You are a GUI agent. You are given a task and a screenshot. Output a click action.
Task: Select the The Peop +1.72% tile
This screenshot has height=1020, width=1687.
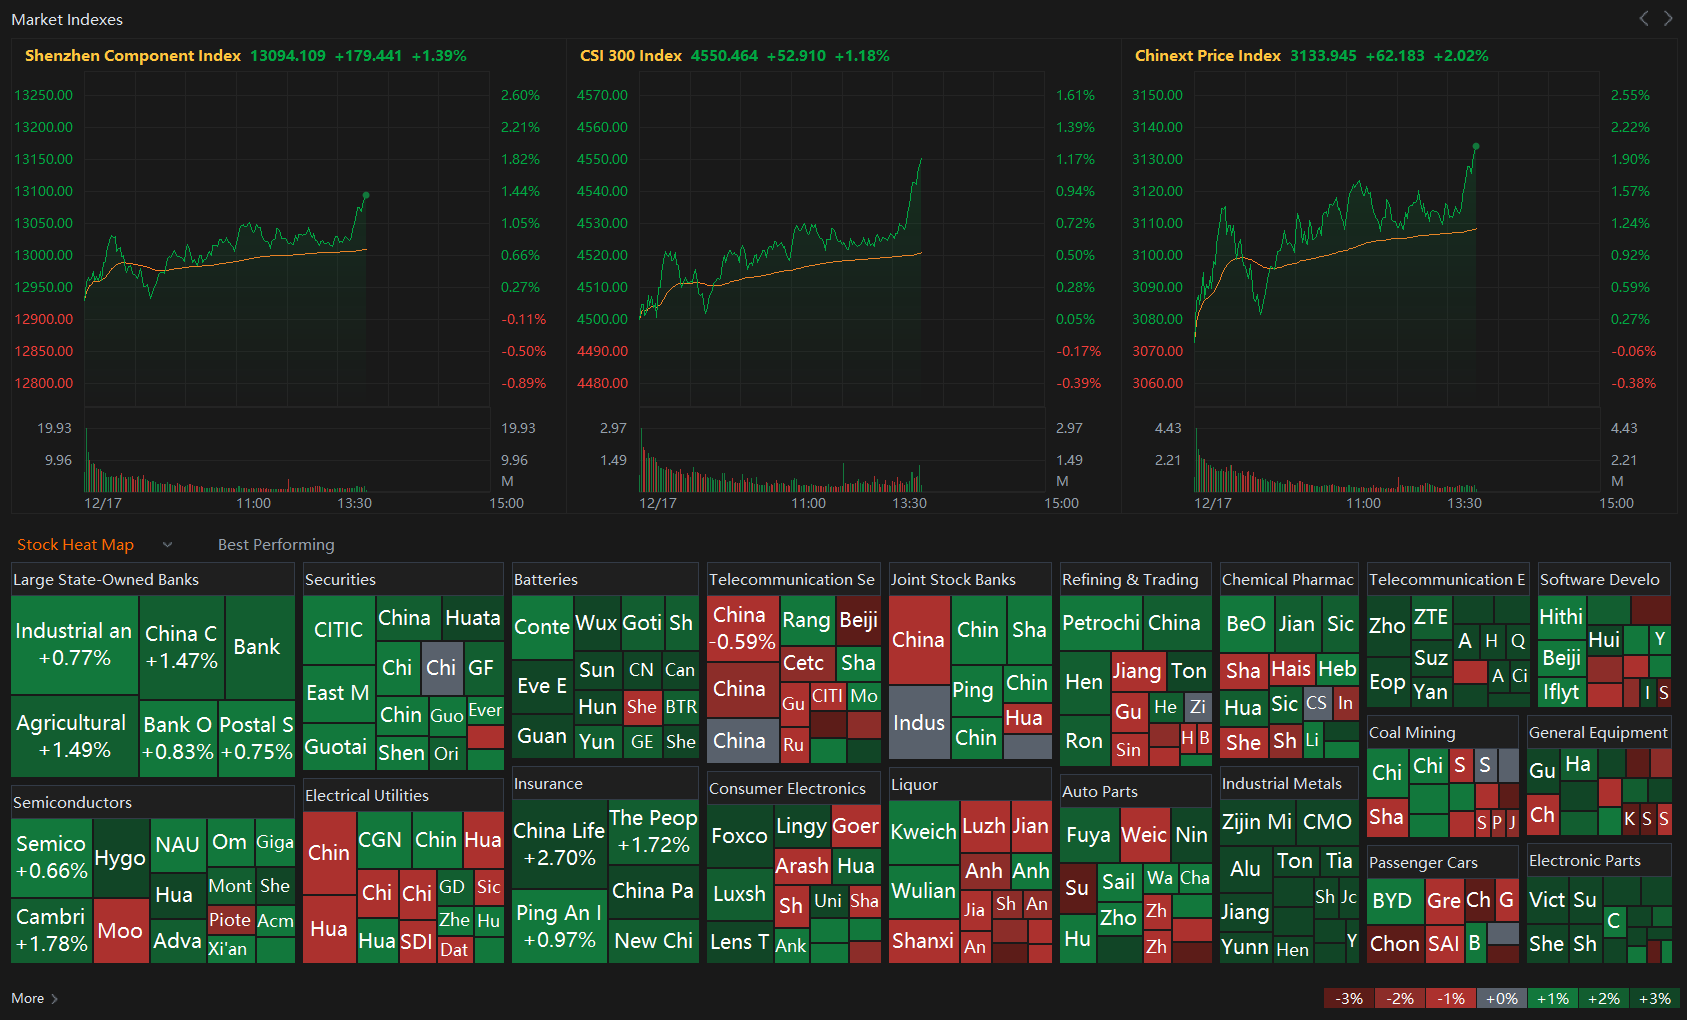click(x=653, y=831)
